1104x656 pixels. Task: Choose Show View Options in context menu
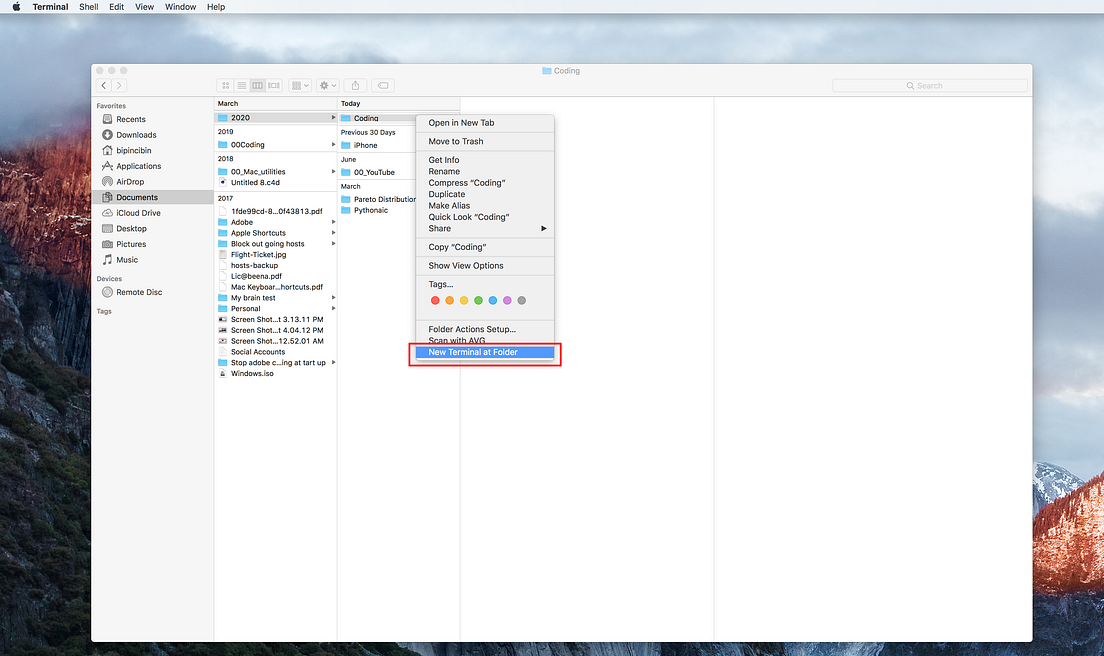pos(484,265)
